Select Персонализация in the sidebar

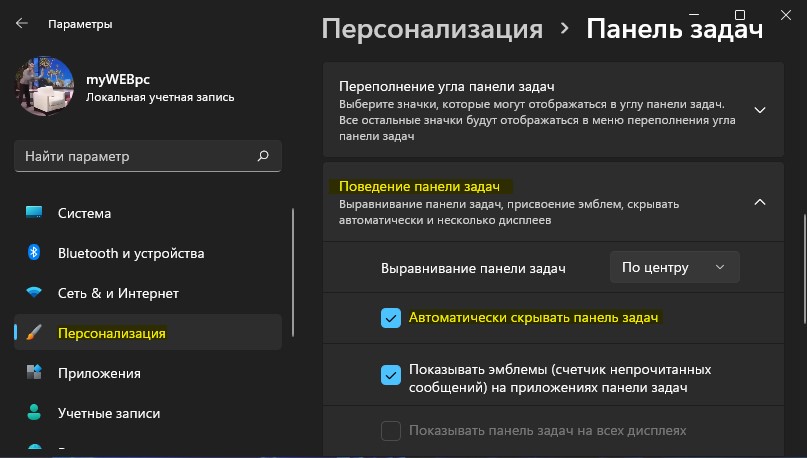(x=148, y=332)
